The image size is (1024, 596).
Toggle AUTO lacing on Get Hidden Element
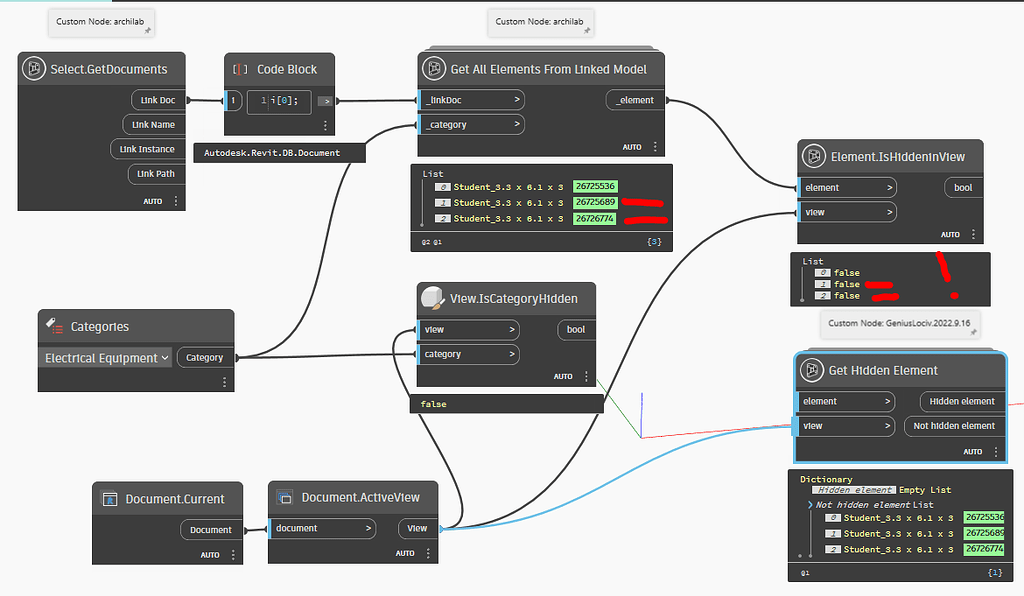972,451
